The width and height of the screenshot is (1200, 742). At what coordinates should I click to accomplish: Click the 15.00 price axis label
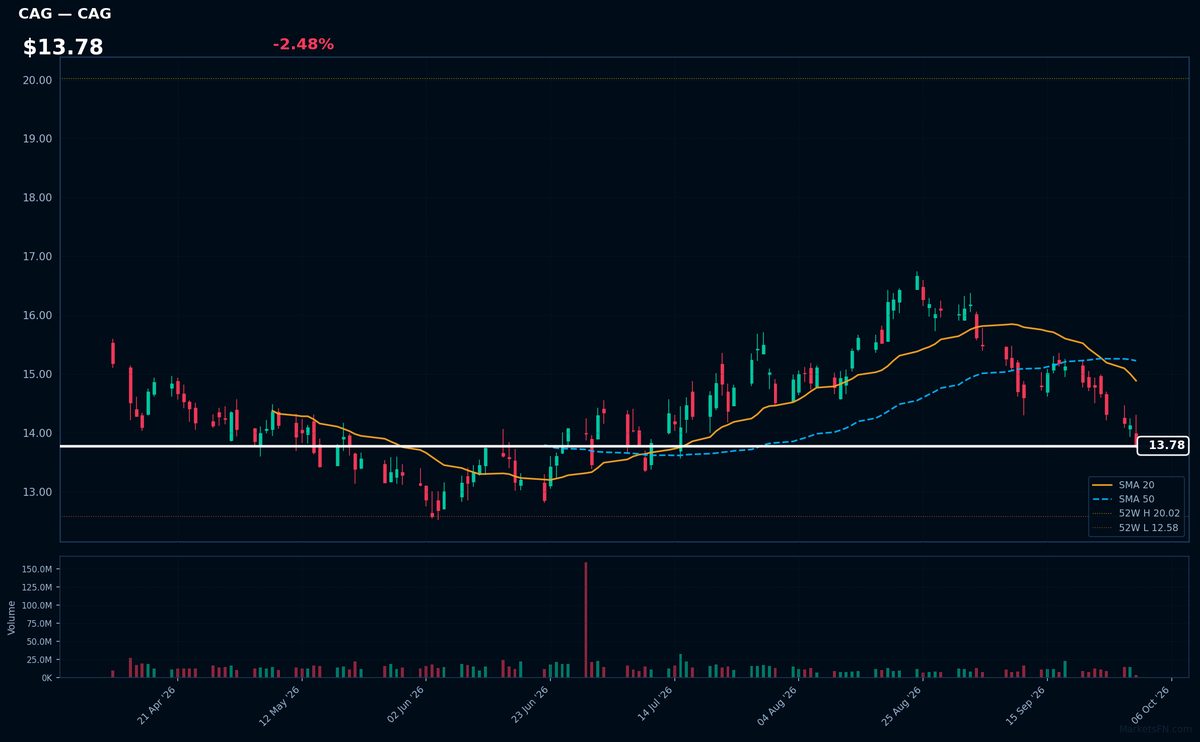point(37,374)
